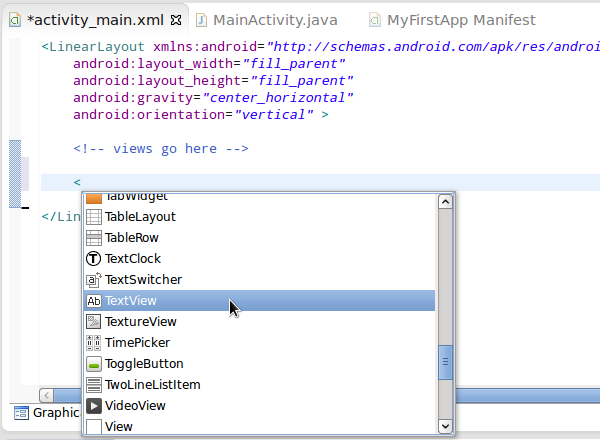Click the Graphical Layout tab icon
Screen dimensions: 600x440
21,413
